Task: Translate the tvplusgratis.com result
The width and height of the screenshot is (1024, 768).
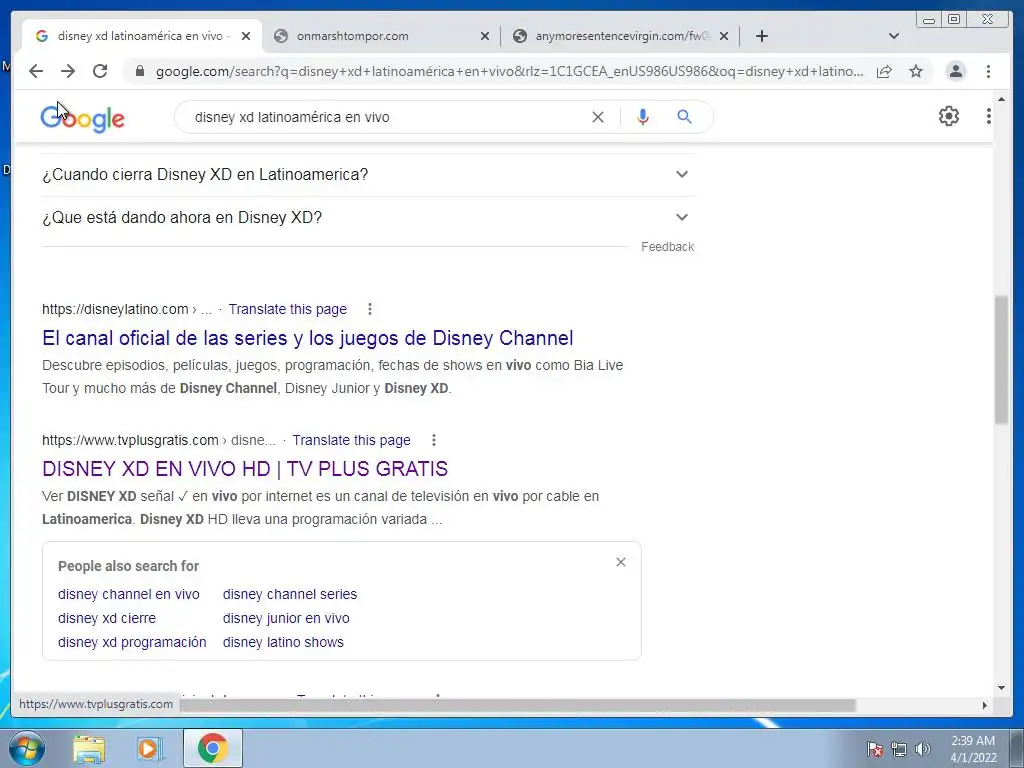Action: pos(351,440)
